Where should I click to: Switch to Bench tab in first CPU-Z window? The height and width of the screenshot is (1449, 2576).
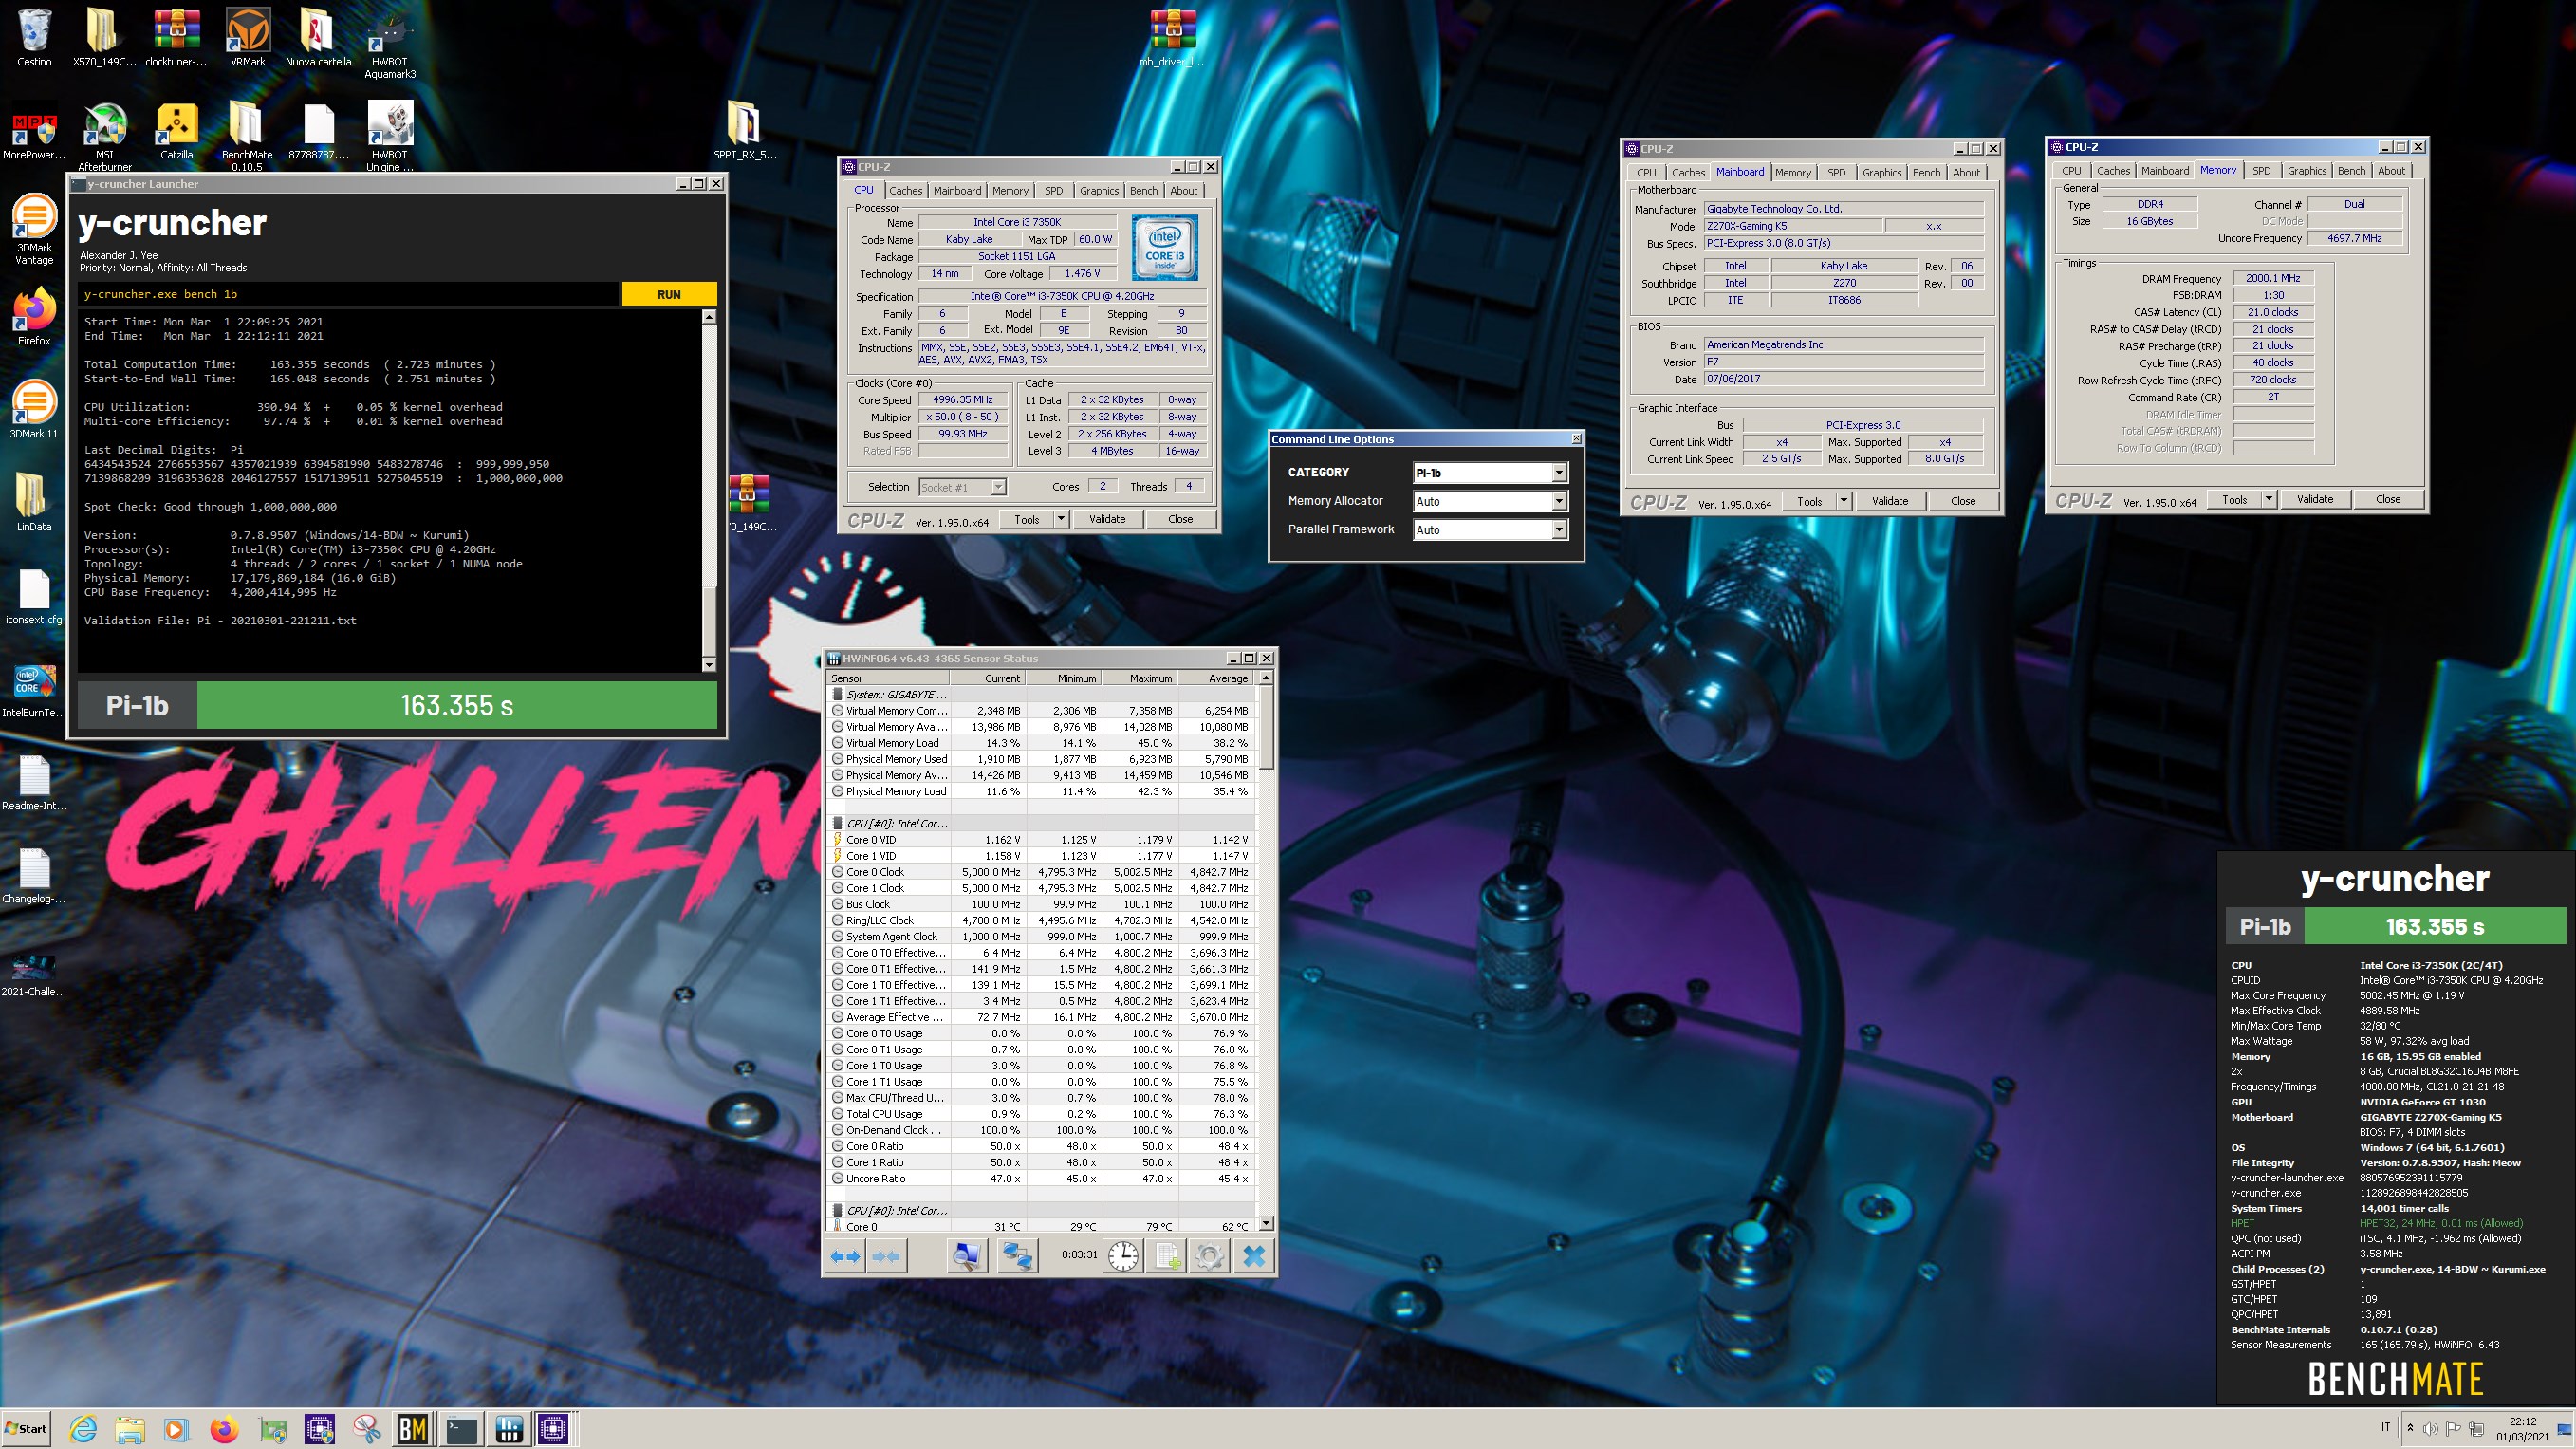[x=1143, y=191]
